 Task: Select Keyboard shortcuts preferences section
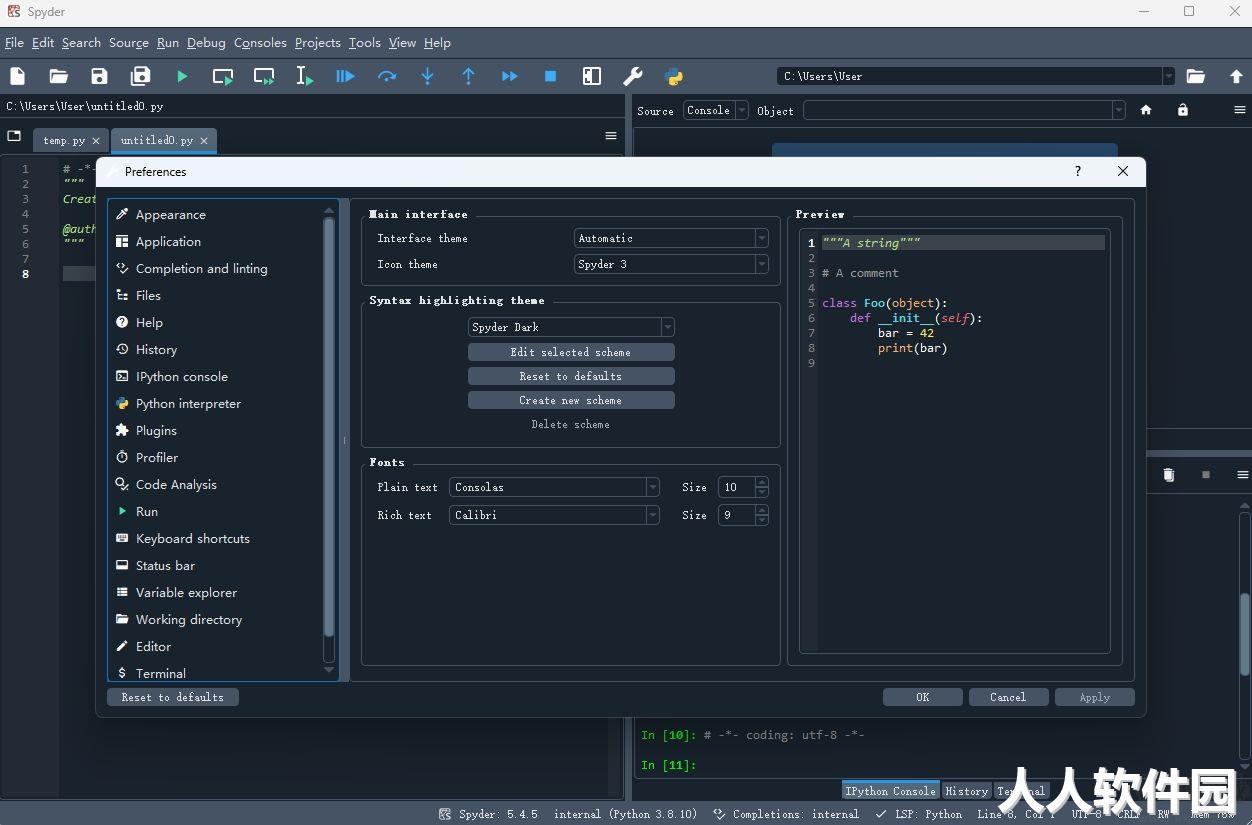tap(215, 538)
